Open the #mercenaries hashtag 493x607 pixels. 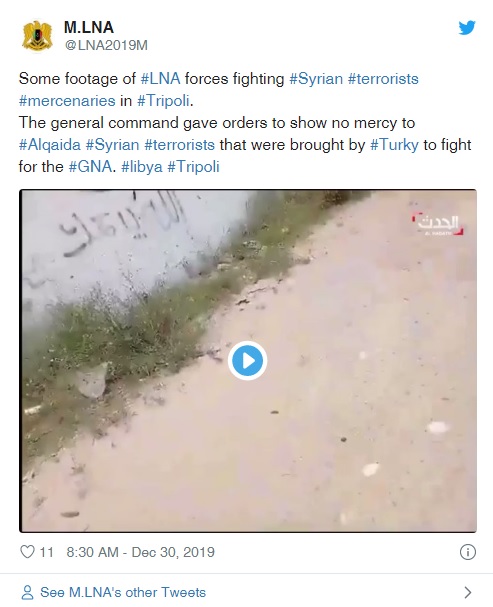[67, 101]
